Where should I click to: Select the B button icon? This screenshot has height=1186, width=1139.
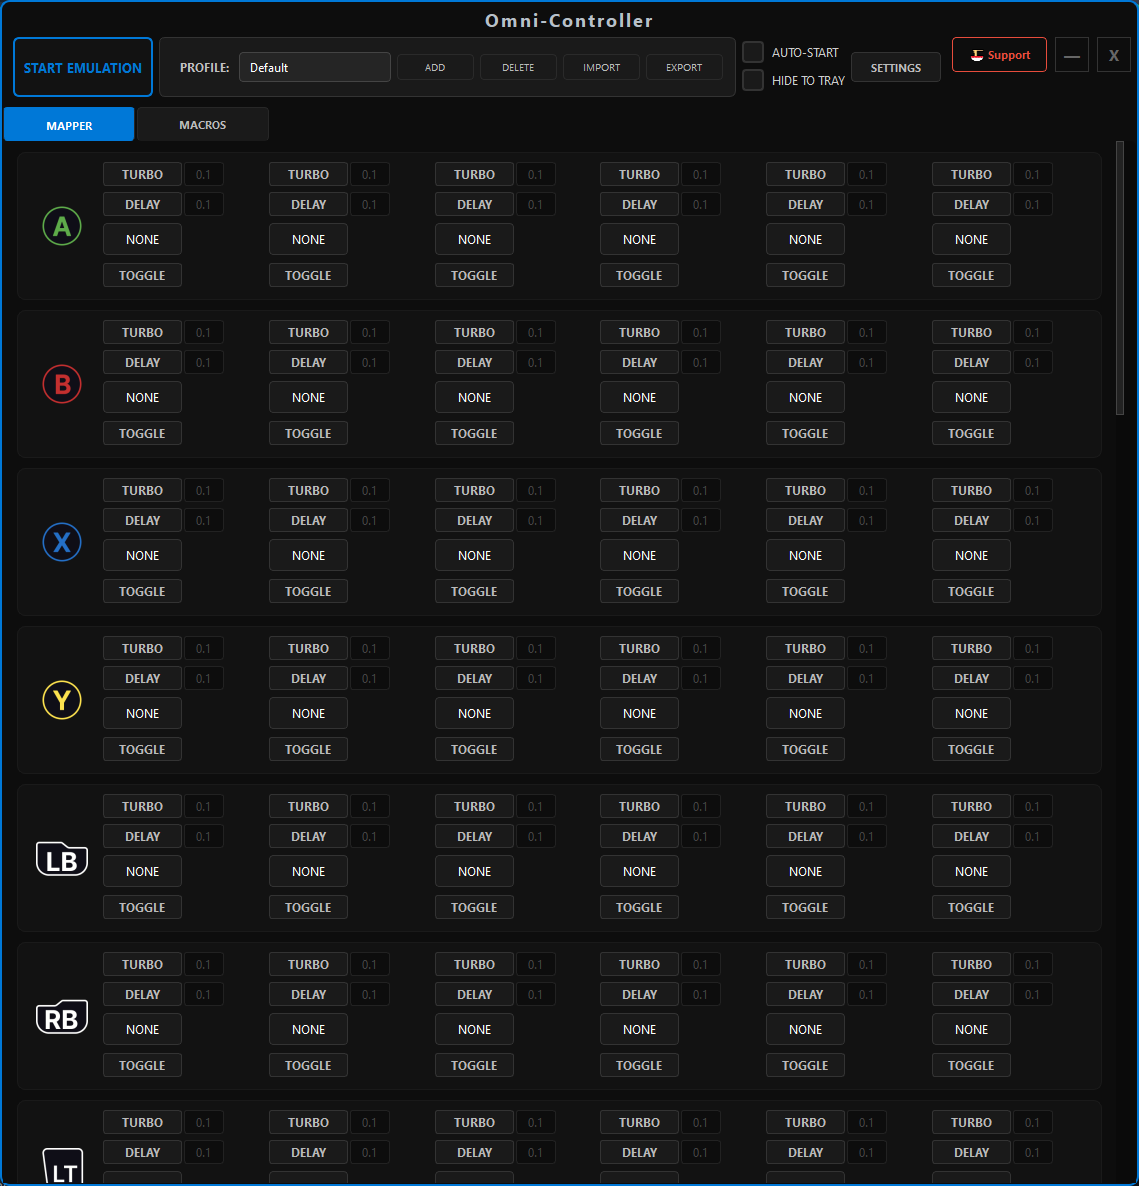pyautogui.click(x=61, y=384)
